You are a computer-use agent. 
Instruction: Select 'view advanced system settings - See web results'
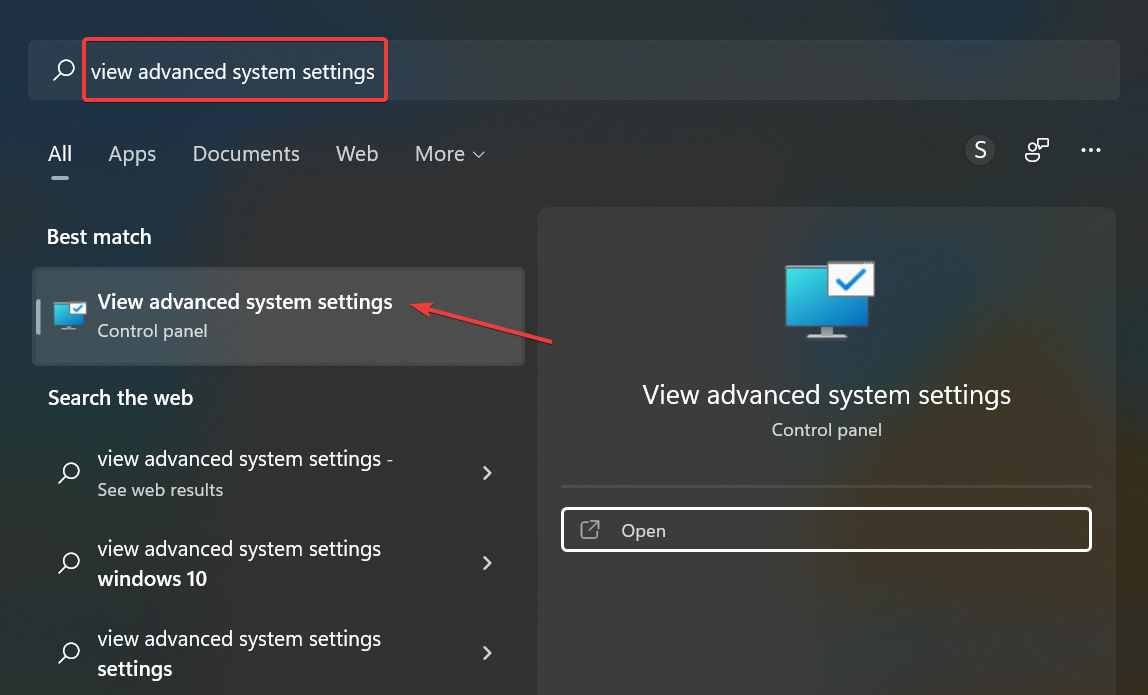point(279,473)
